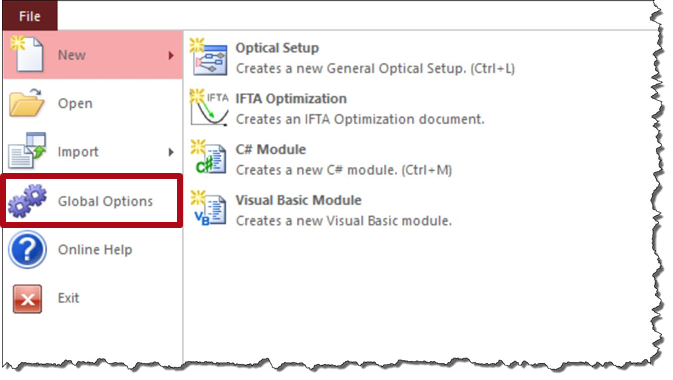Image resolution: width=673 pixels, height=380 pixels.
Task: Select Visual Basic Module title text
Action: [x=298, y=200]
